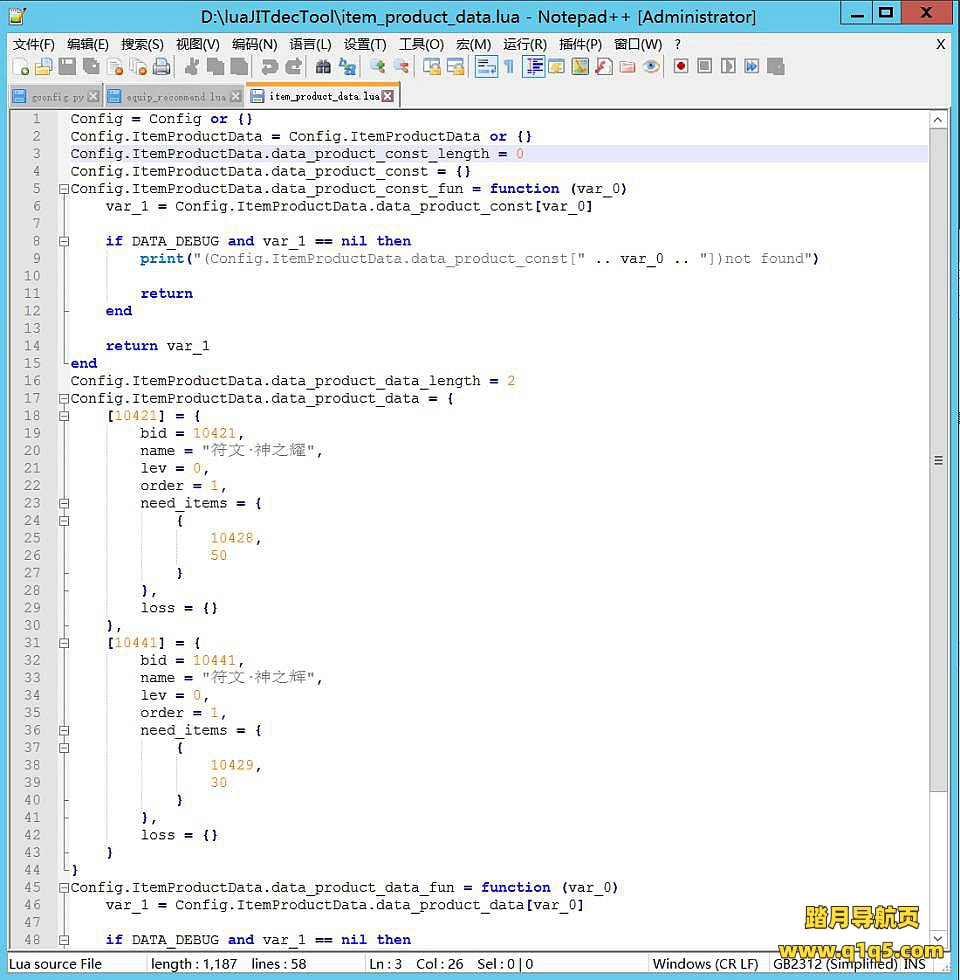This screenshot has width=960, height=980.
Task: Open Find dialog with binoculars icon
Action: pyautogui.click(x=323, y=67)
